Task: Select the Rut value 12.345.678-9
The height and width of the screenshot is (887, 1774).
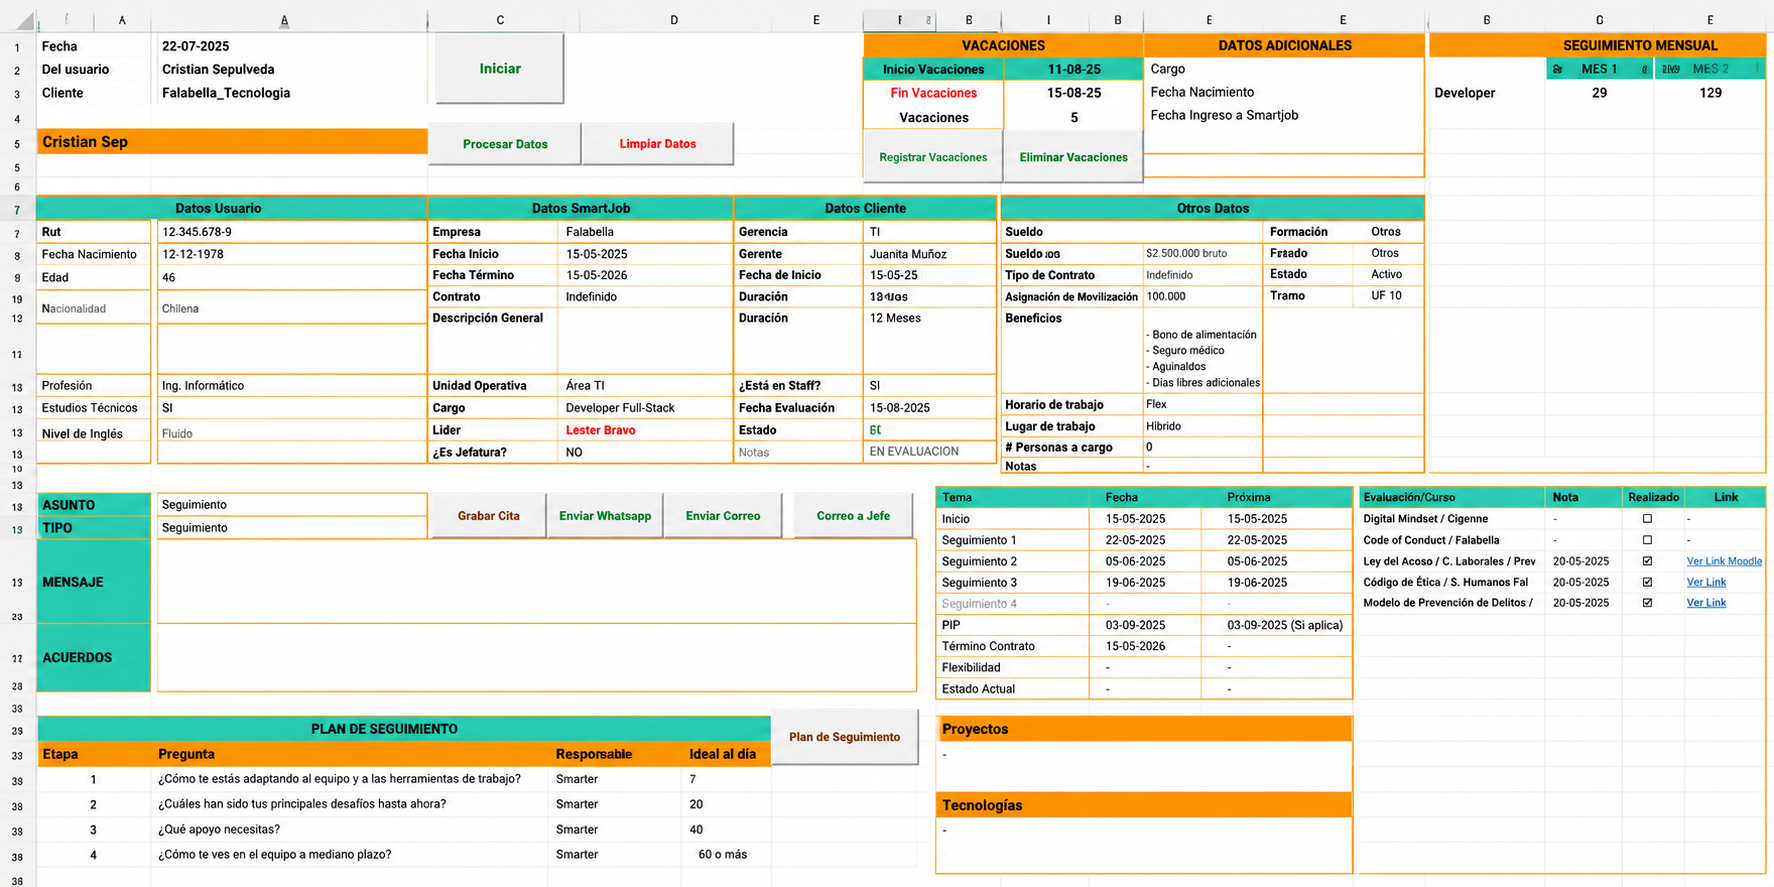Action: point(292,232)
